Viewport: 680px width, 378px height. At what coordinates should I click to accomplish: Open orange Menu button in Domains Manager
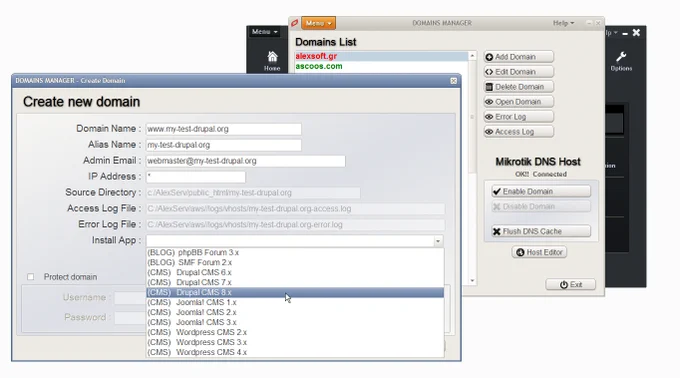[x=318, y=23]
